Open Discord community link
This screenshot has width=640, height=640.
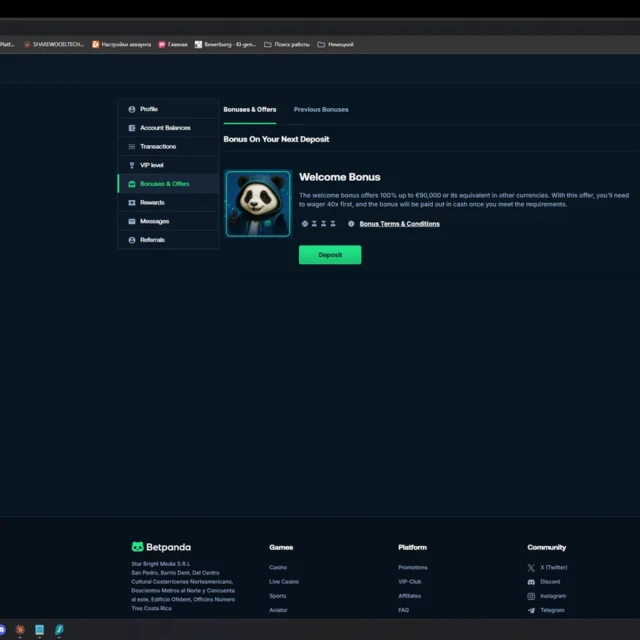tap(544, 582)
